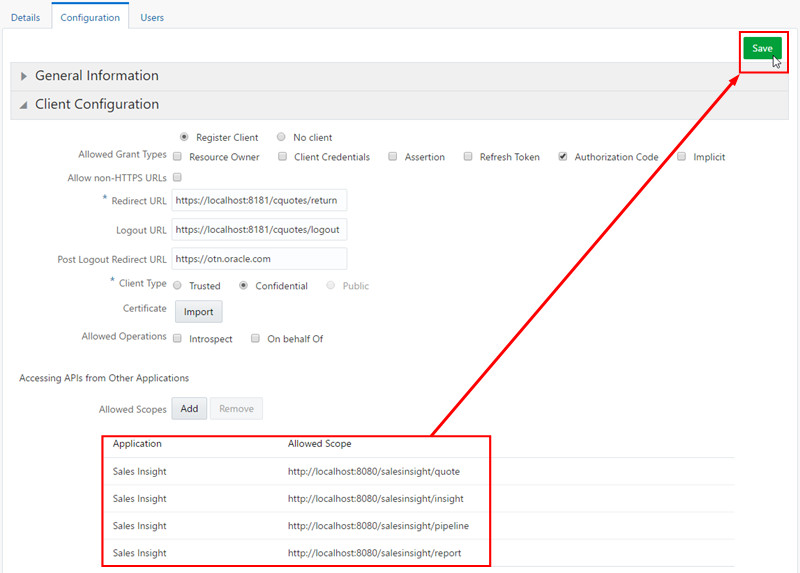Select the salesinsight/pipeline scope row
This screenshot has height=573, width=800.
419,526
